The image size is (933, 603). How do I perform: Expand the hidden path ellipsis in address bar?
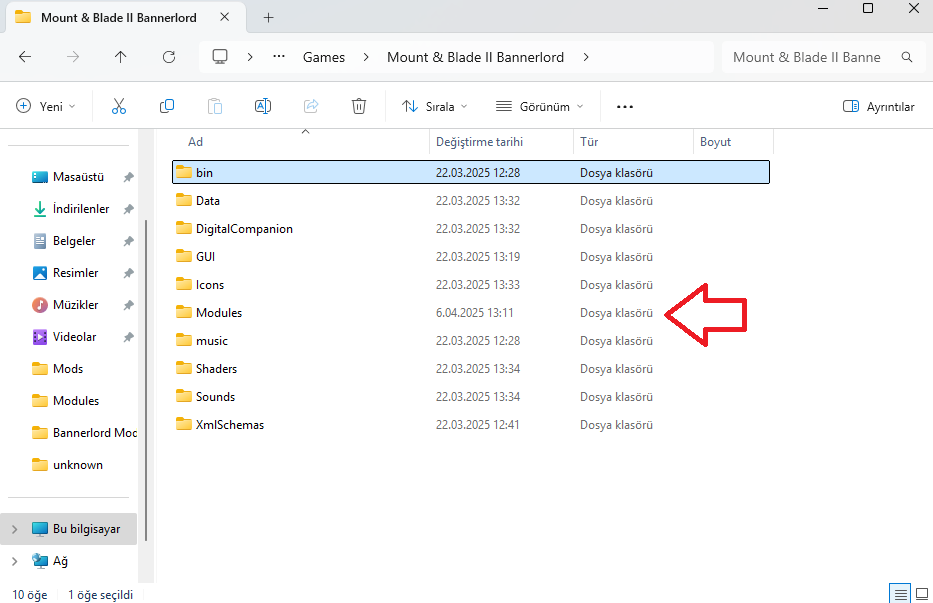pos(278,57)
